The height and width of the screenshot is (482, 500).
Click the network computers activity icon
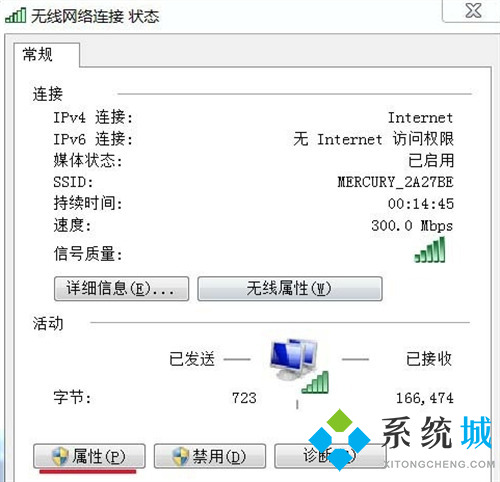293,359
